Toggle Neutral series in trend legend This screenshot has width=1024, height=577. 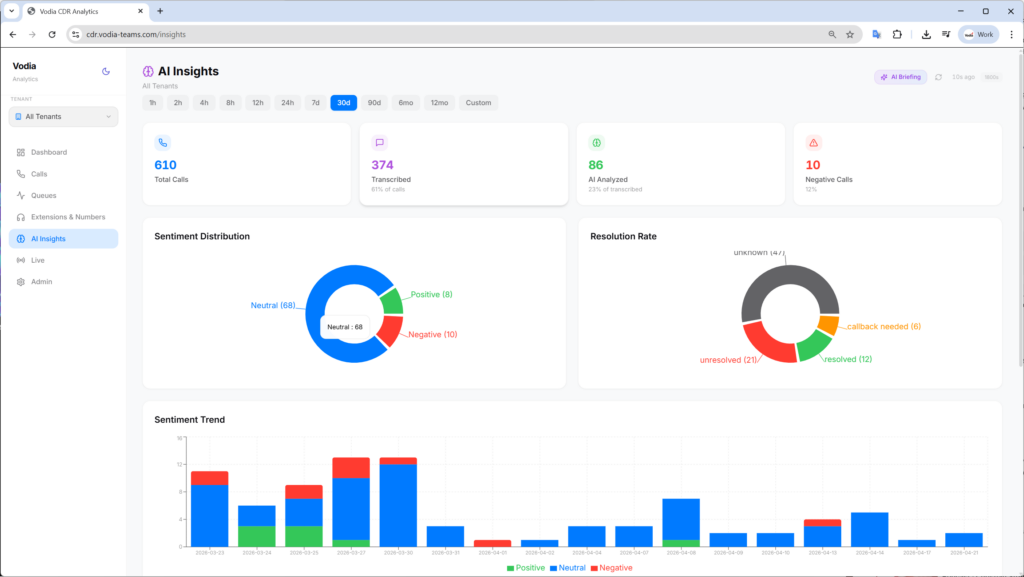pyautogui.click(x=568, y=568)
